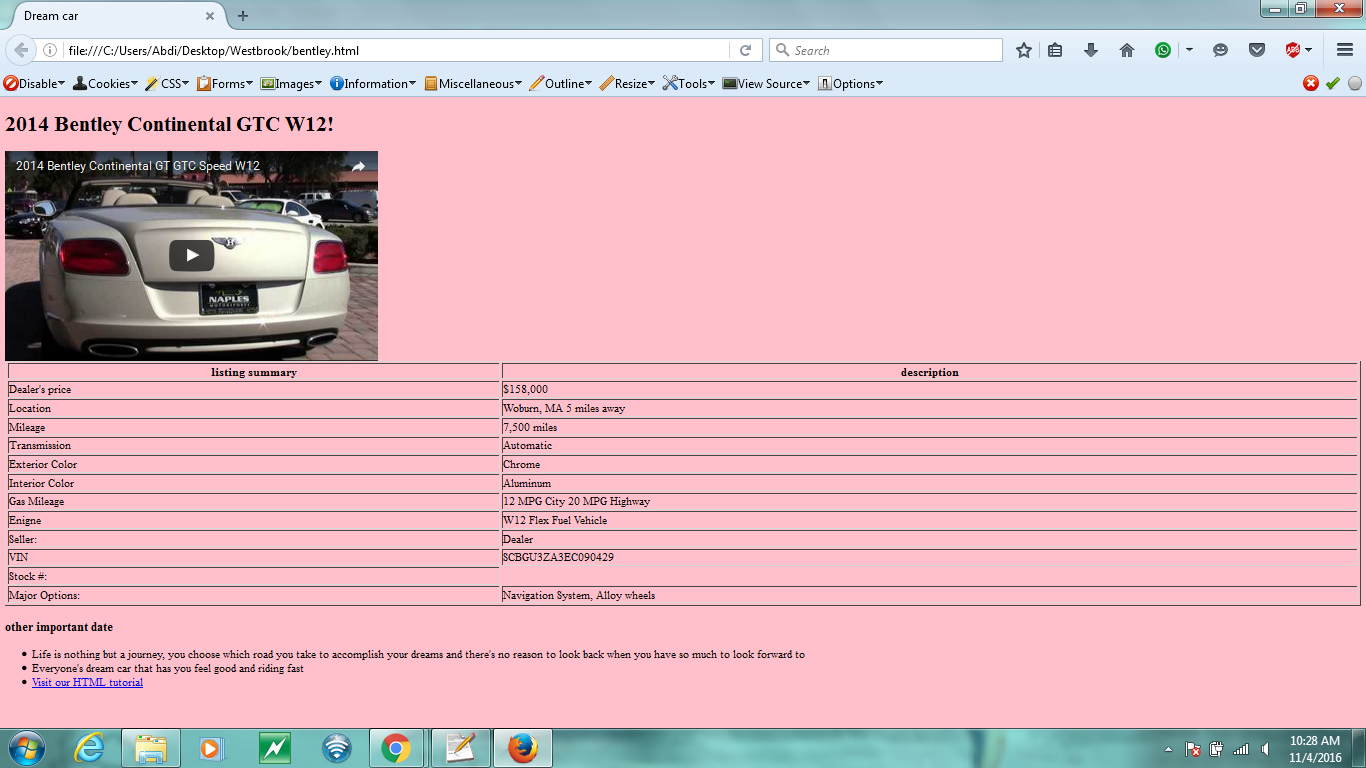The image size is (1366, 768).
Task: Open a new tab with plus button
Action: pyautogui.click(x=243, y=16)
